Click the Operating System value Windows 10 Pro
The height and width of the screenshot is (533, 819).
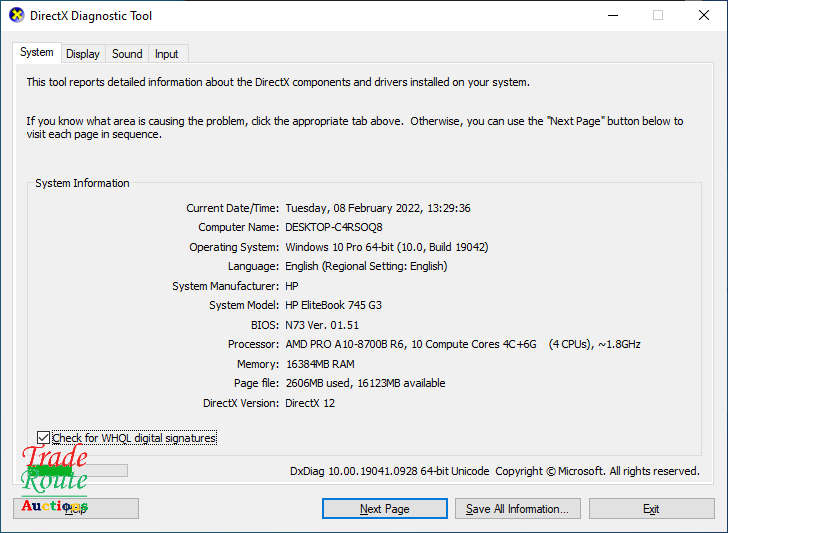click(x=386, y=247)
